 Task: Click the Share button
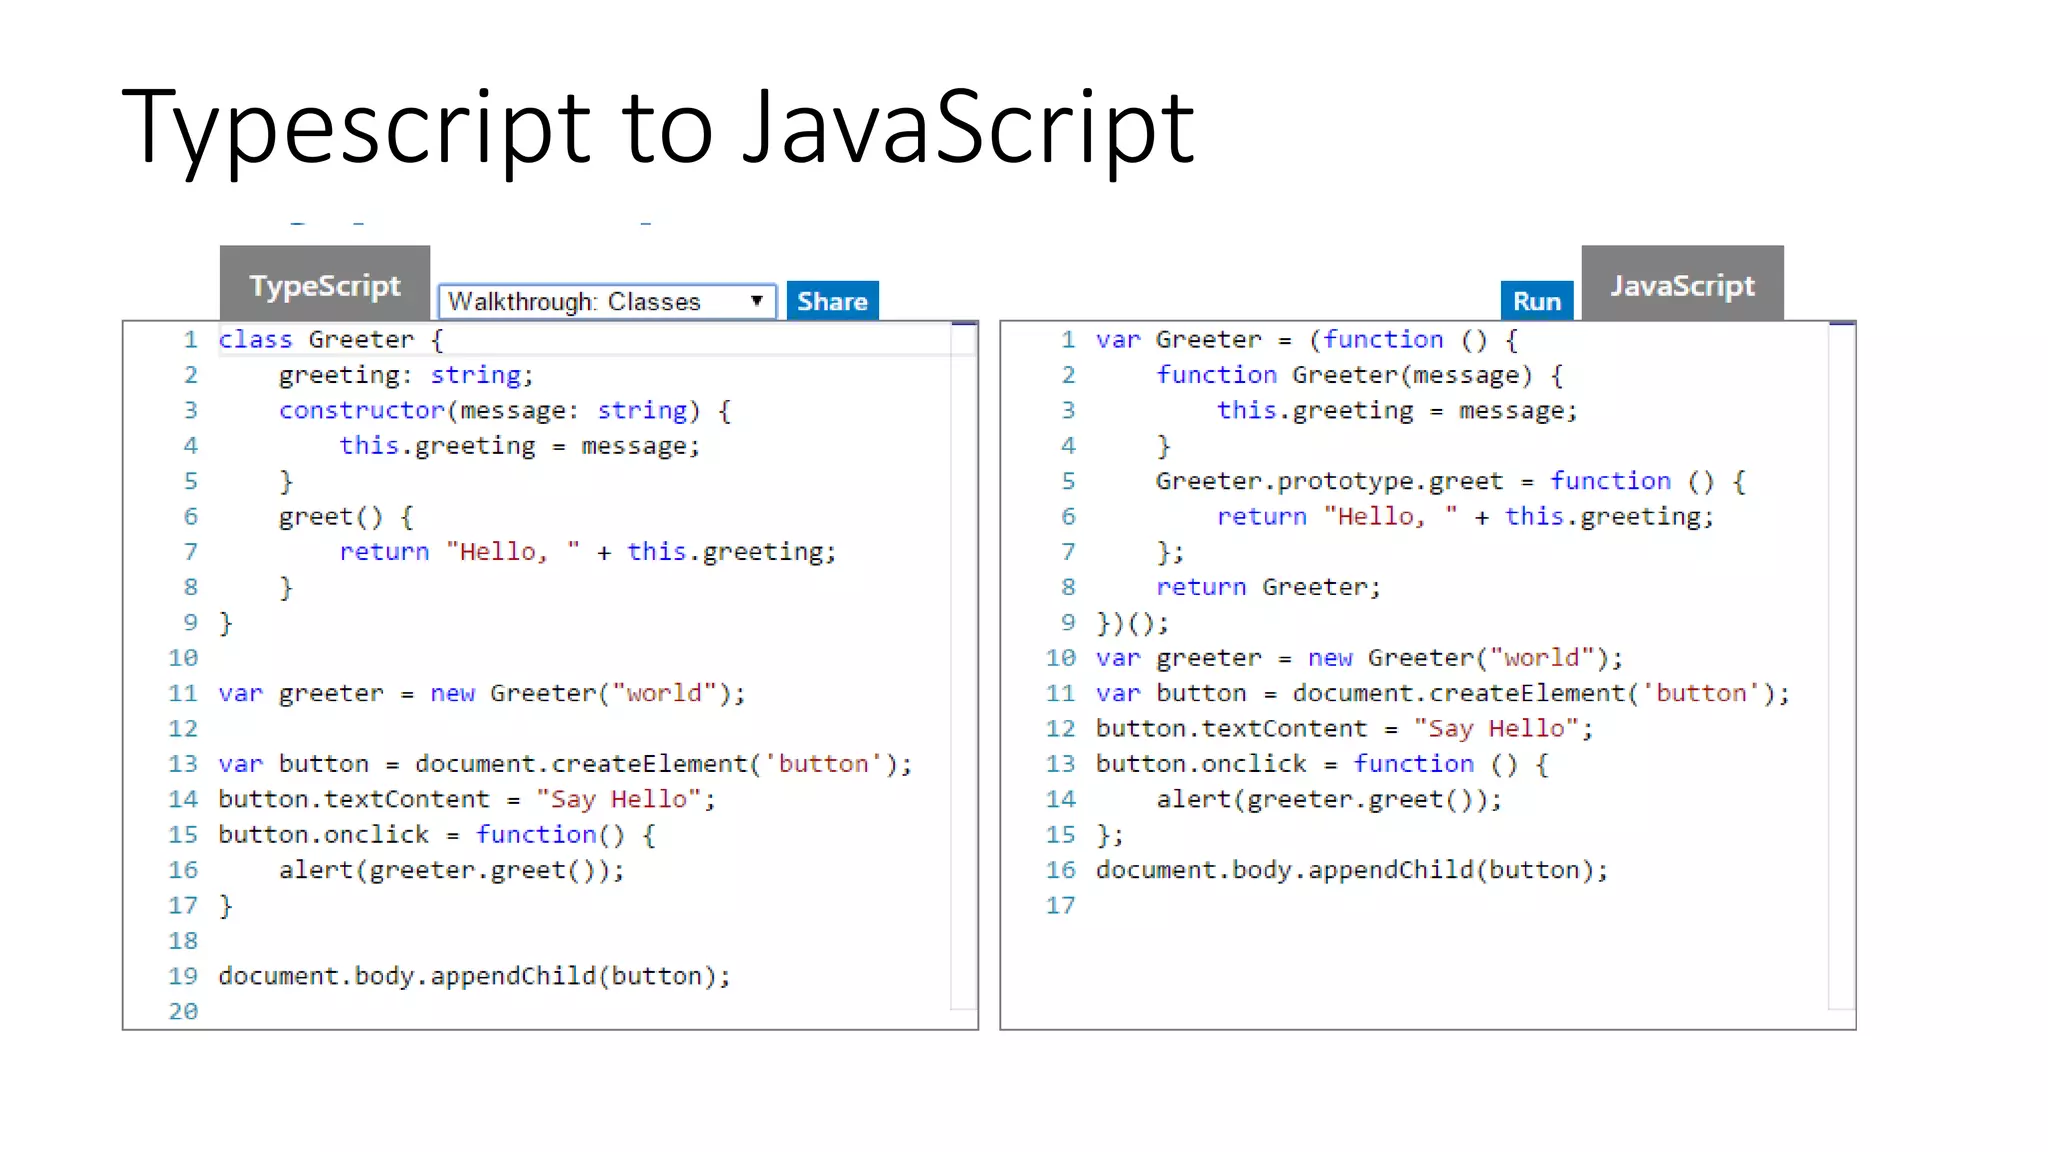tap(832, 301)
